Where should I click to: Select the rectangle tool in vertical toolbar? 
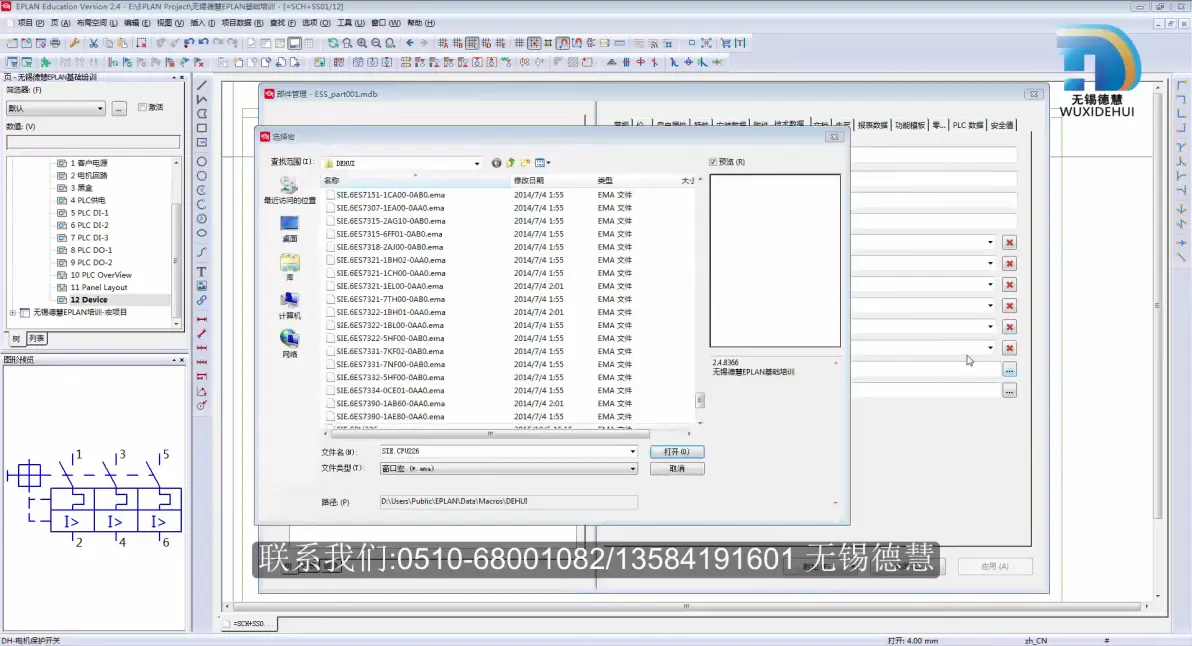[201, 128]
